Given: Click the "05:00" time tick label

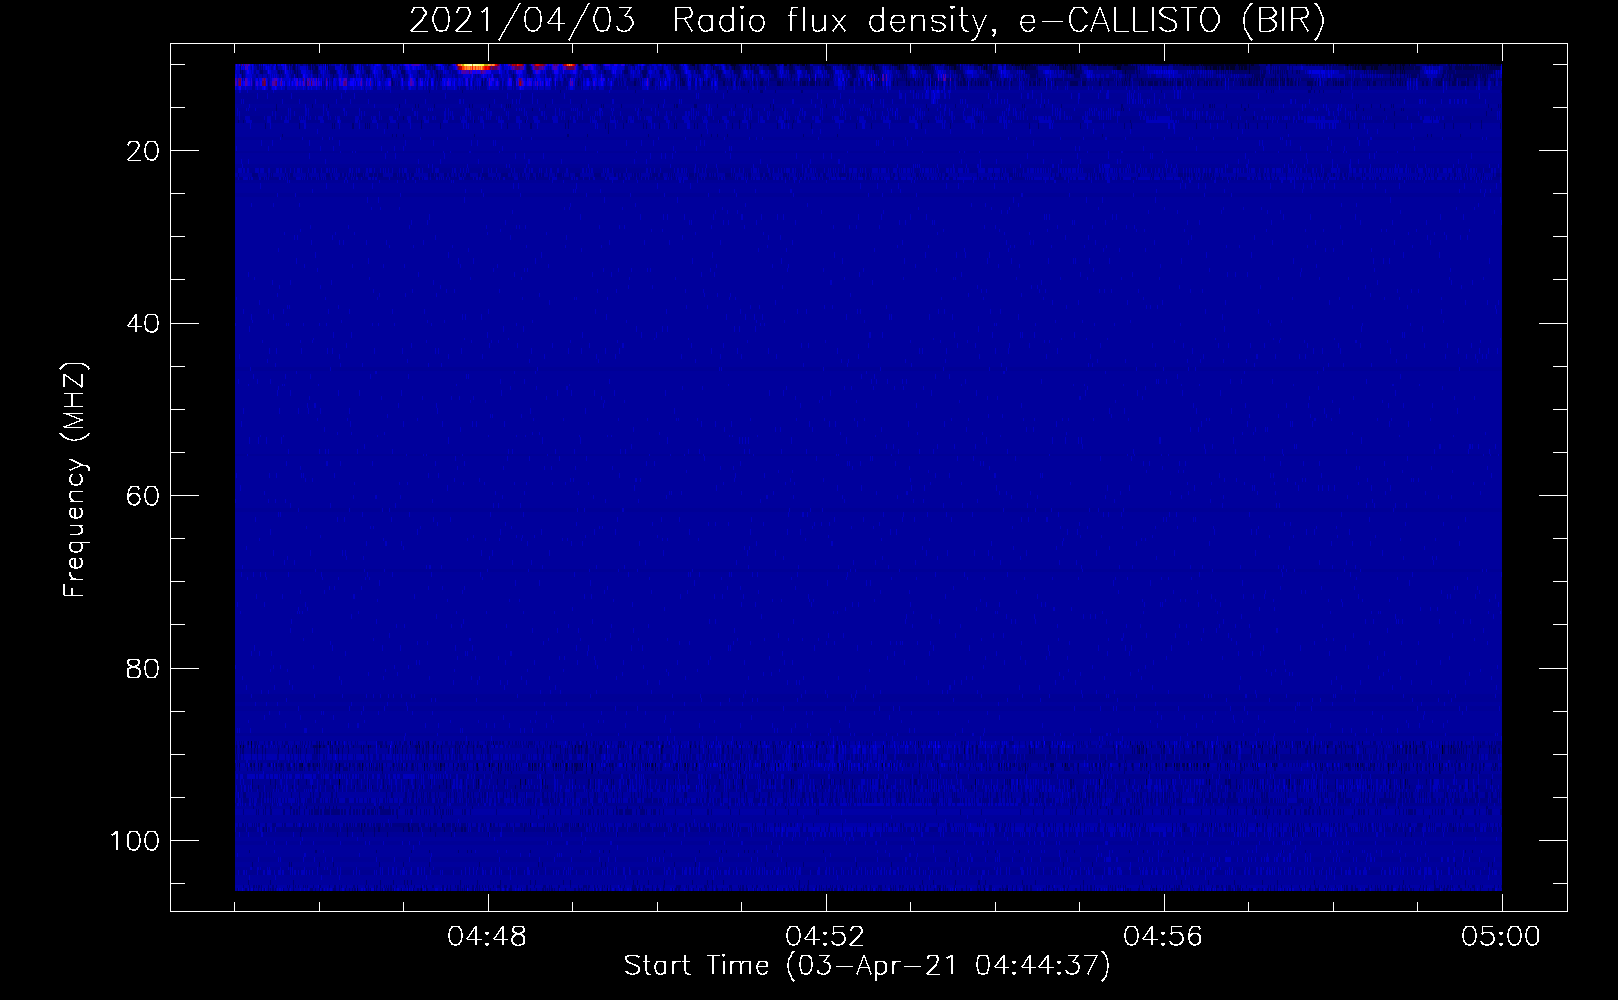Looking at the screenshot, I should [1501, 937].
